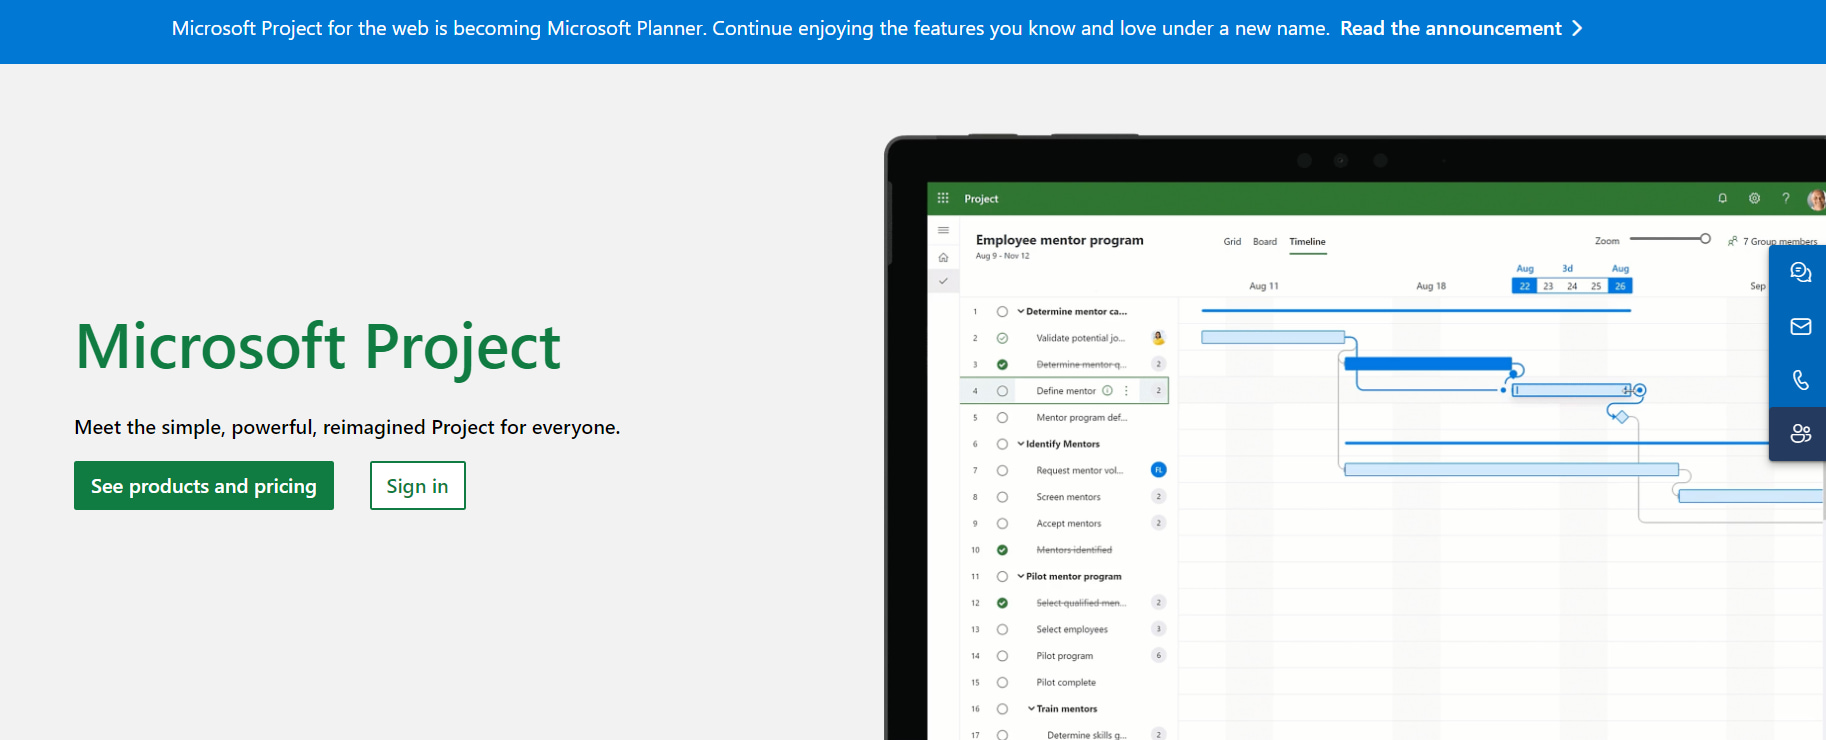
Task: Uncheck completed 'Mentors identified' task
Action: click(1002, 550)
